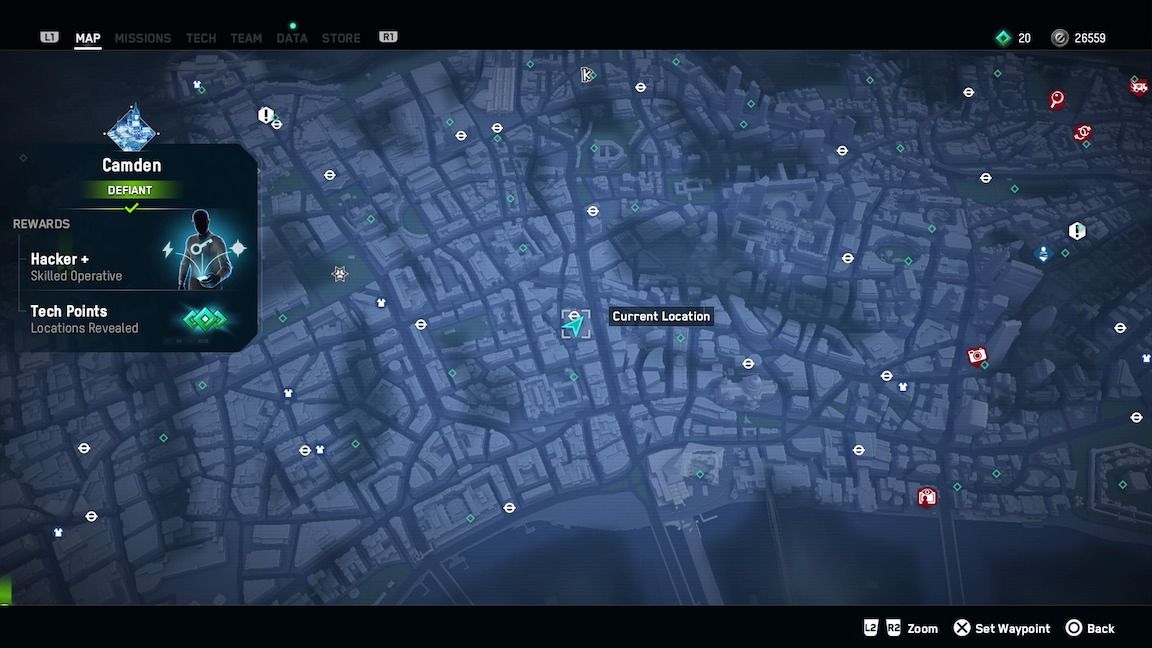
Task: Select the red magnifying glass map marker
Action: coord(1056,99)
